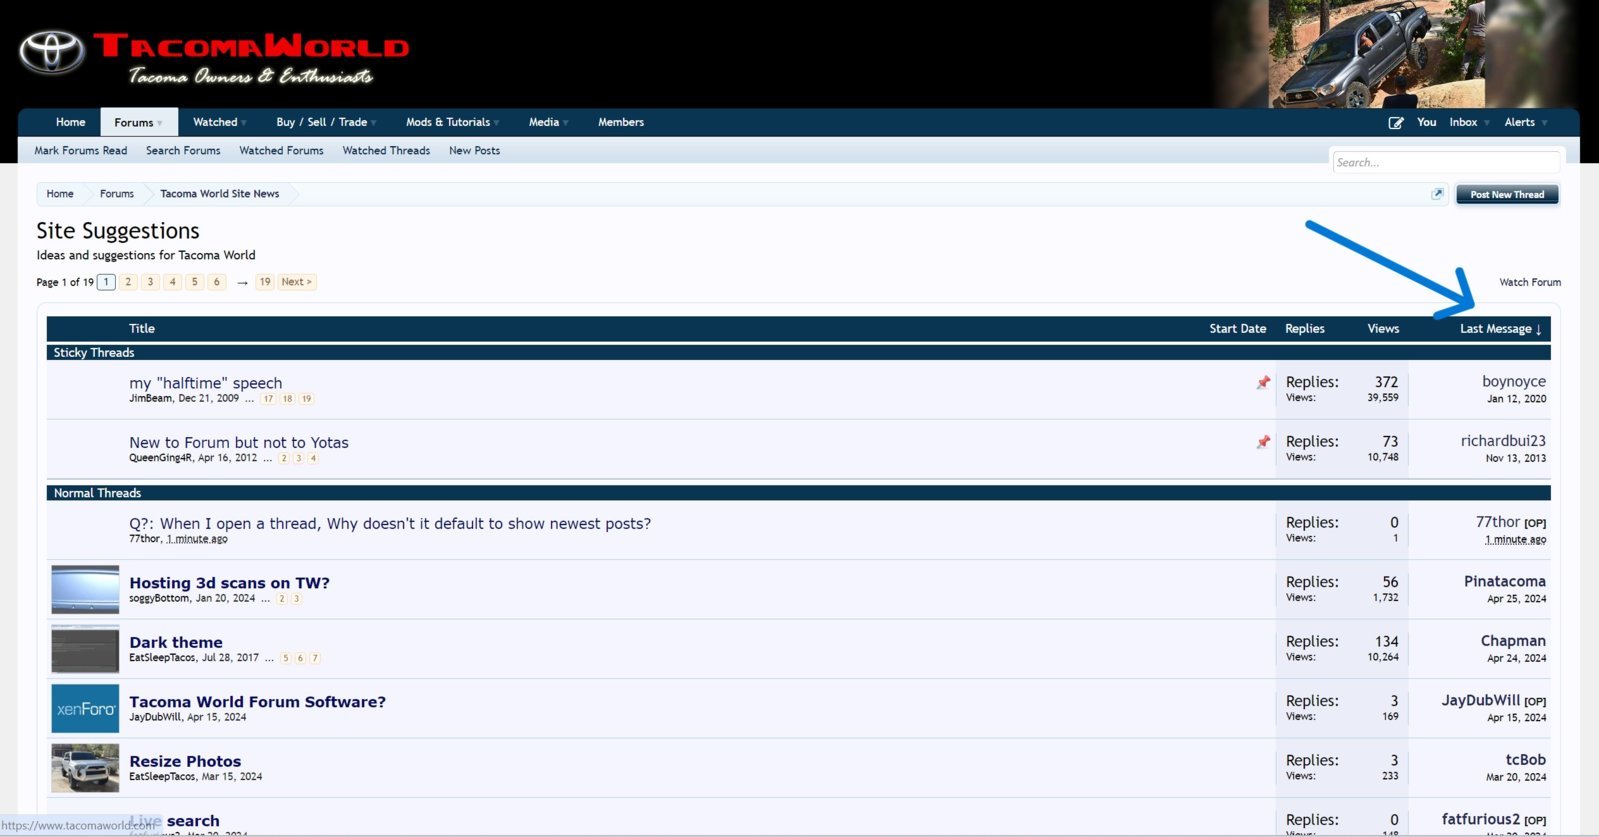Image resolution: width=1599 pixels, height=837 pixels.
Task: Open Watched Threads link
Action: pyautogui.click(x=386, y=151)
